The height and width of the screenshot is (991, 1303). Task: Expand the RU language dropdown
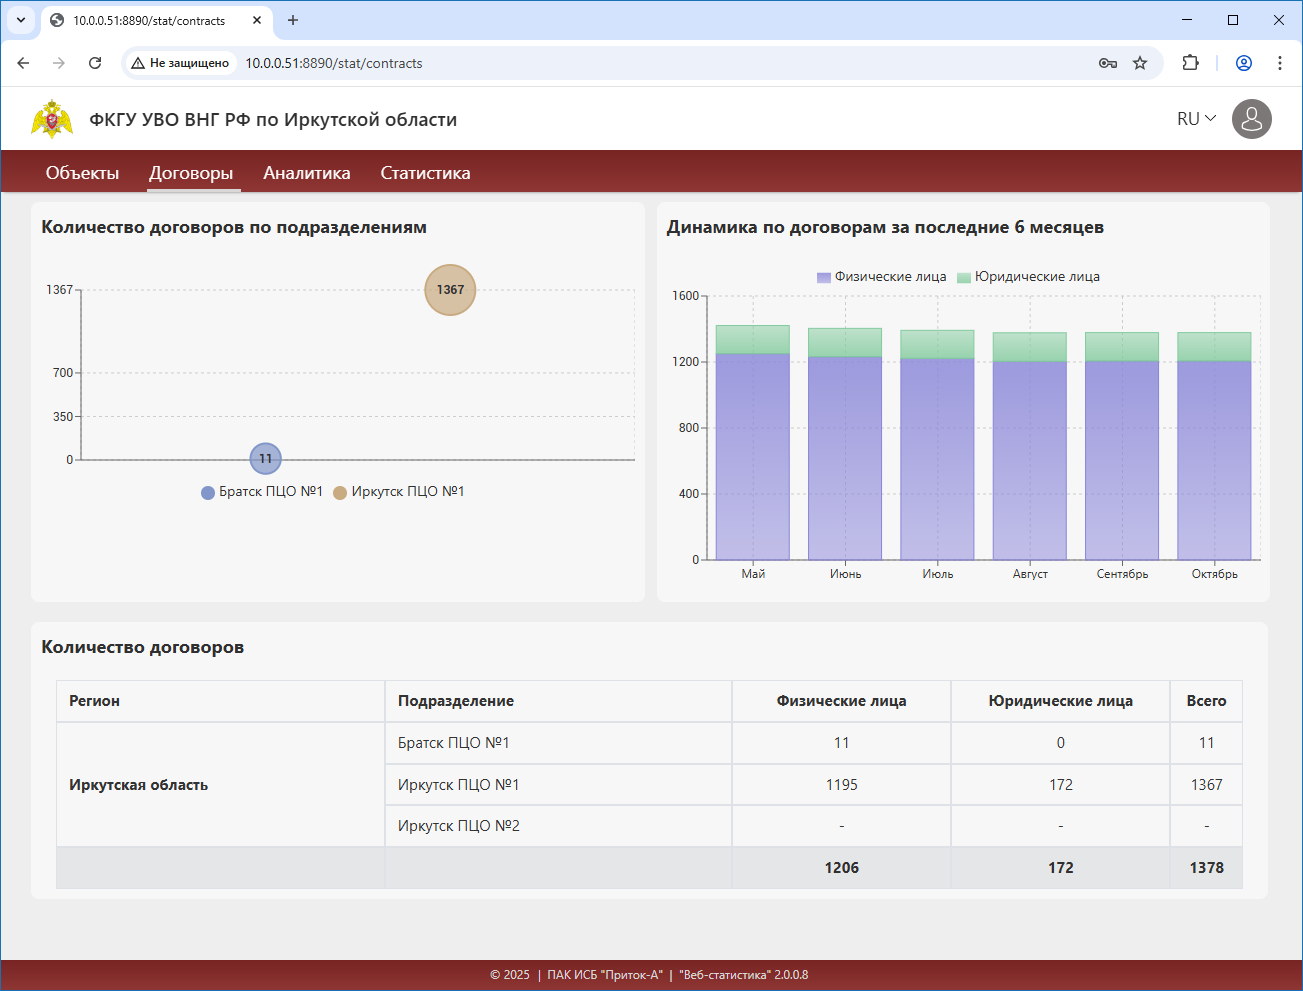click(1196, 119)
